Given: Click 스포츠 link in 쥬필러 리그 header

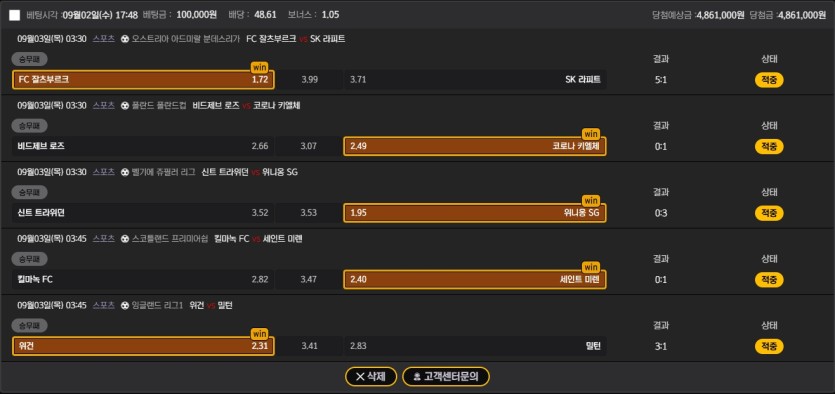Looking at the screenshot, I should [x=104, y=172].
